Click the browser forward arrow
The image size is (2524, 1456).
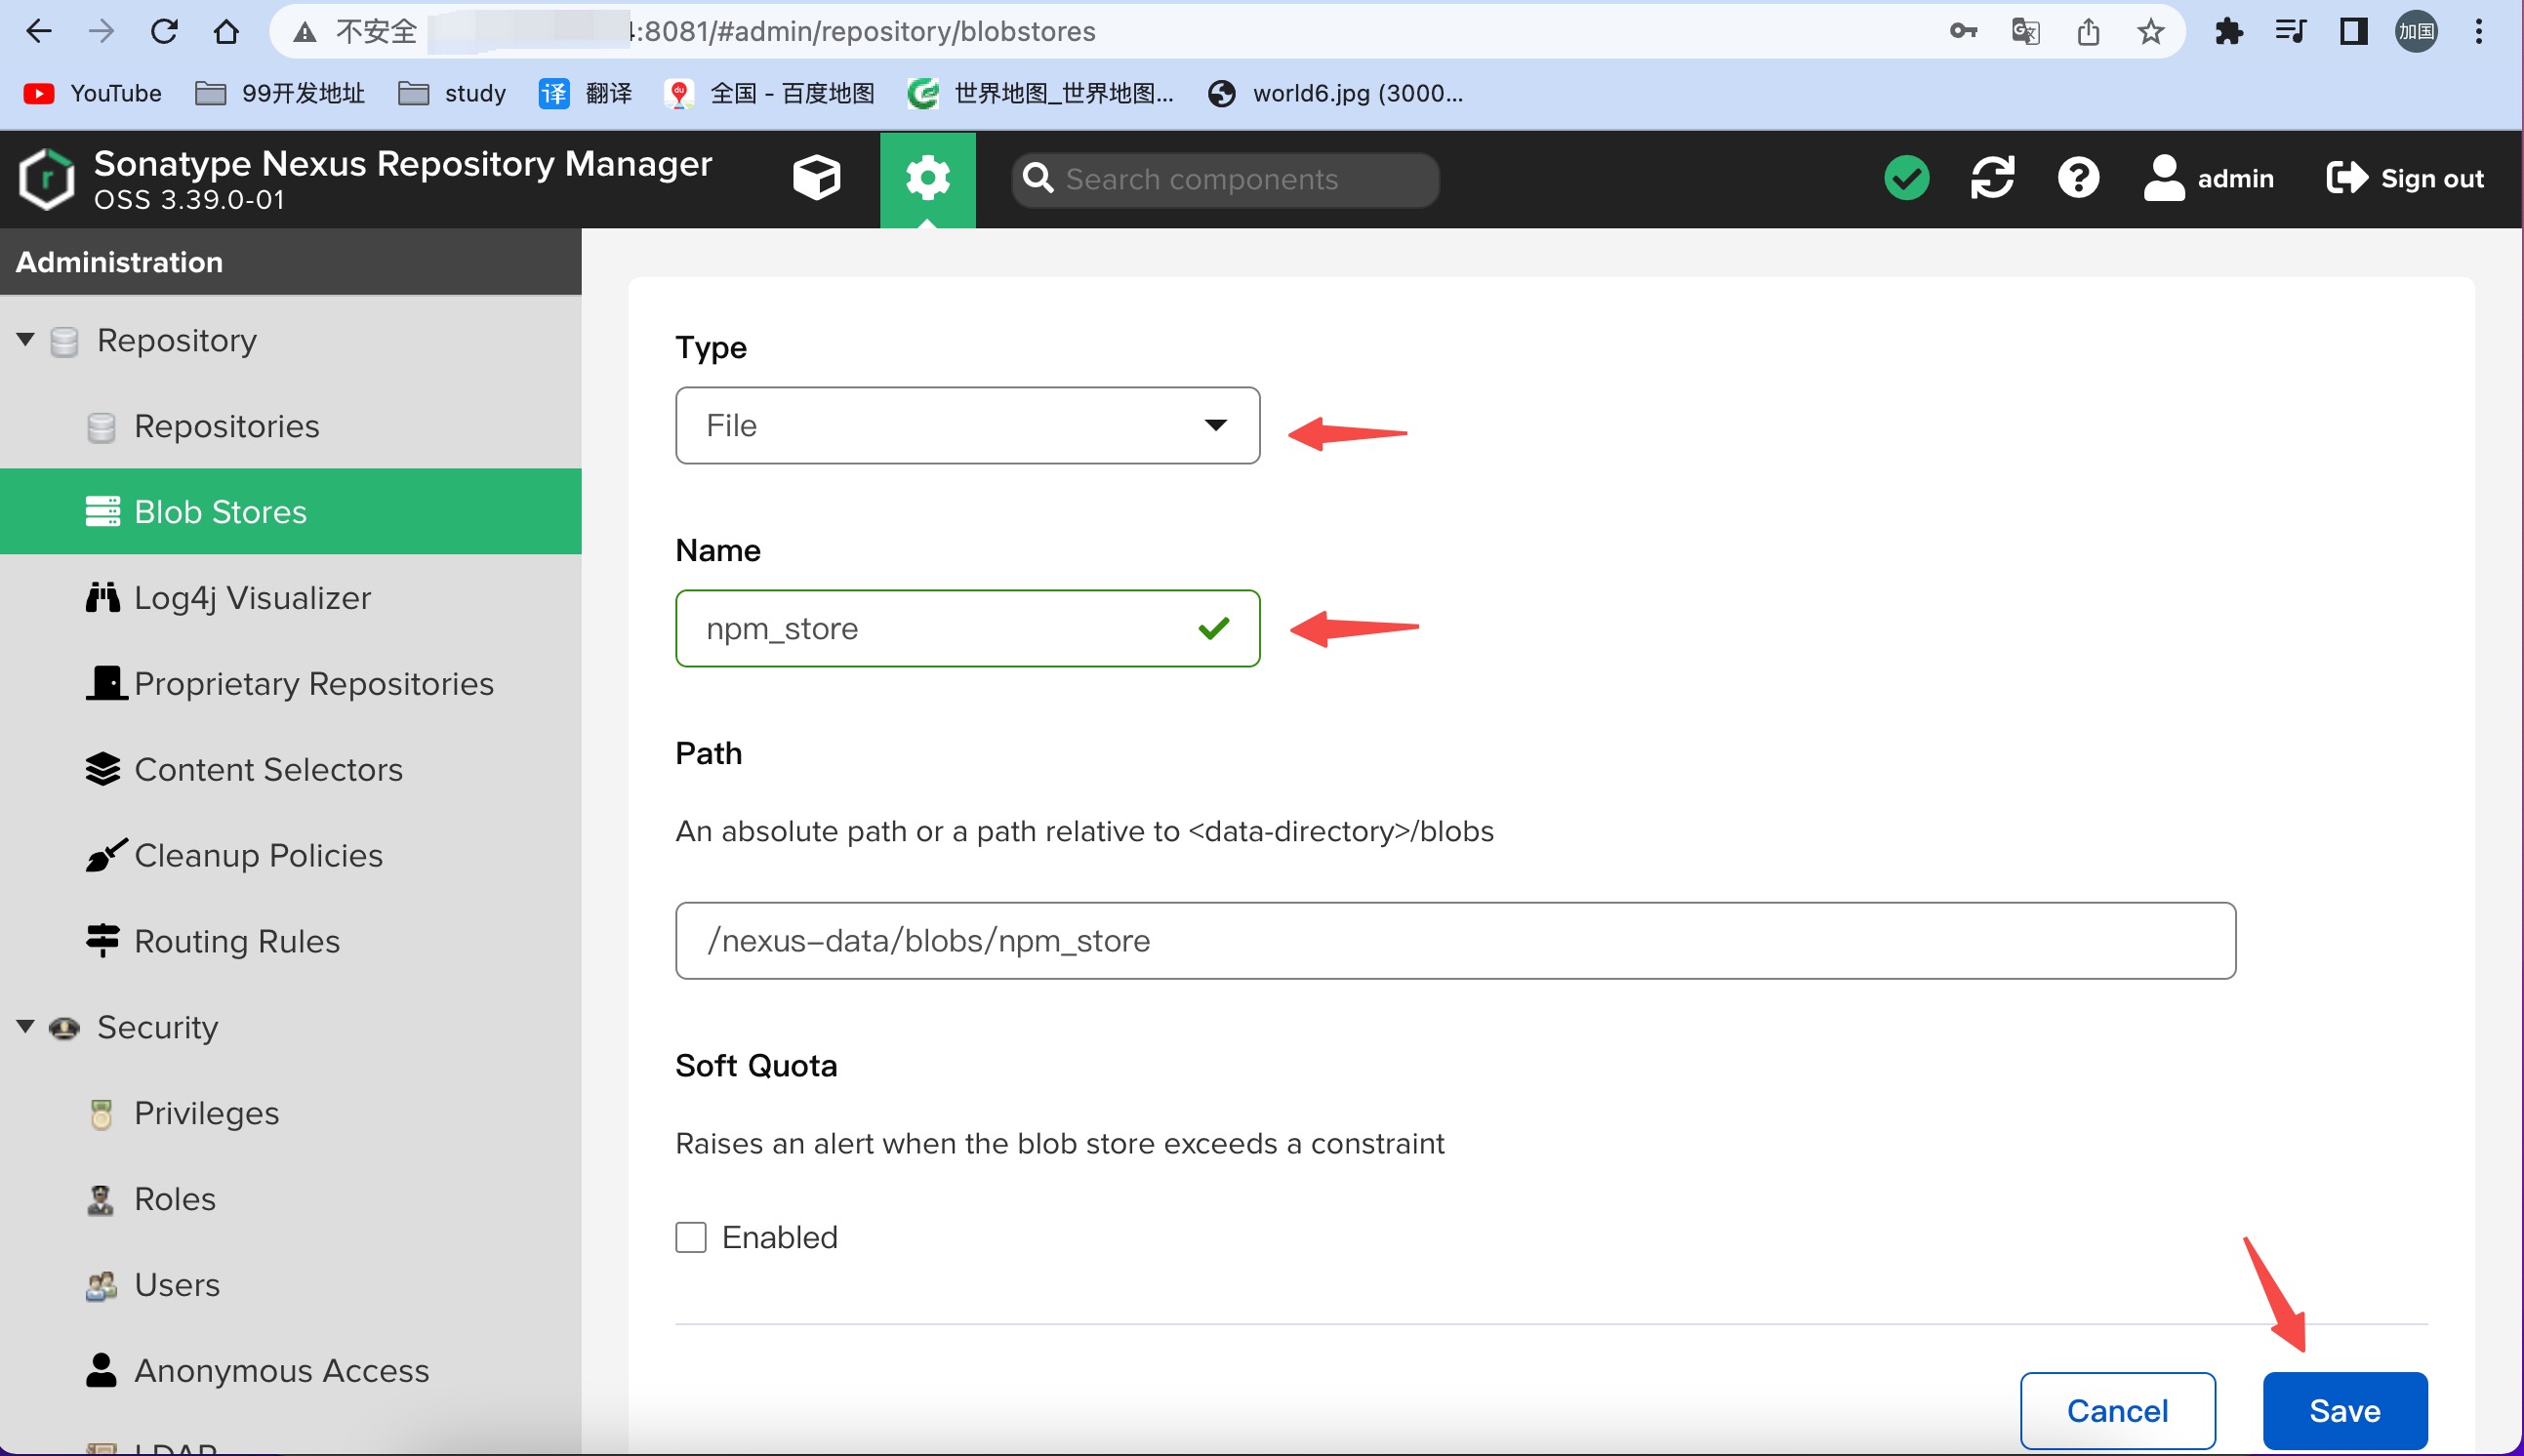pos(101,31)
